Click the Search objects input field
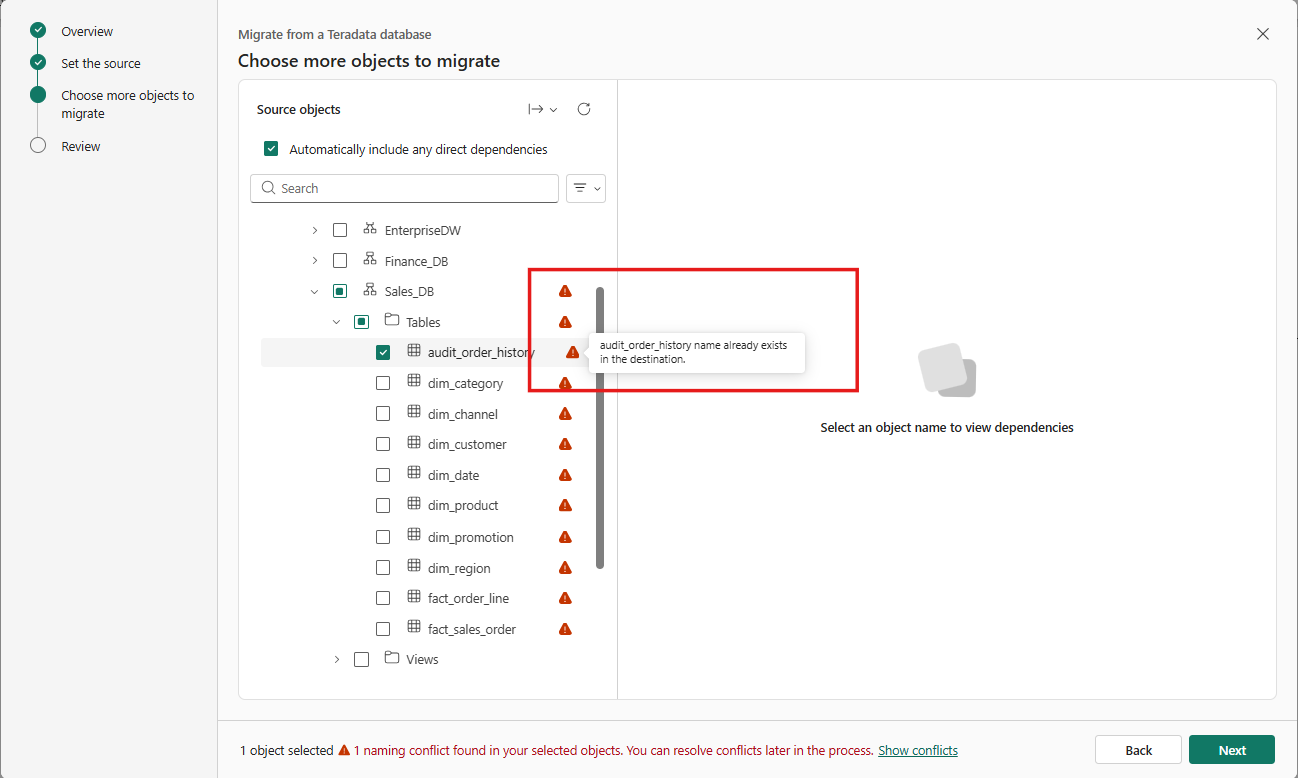This screenshot has height=778, width=1298. tap(405, 188)
